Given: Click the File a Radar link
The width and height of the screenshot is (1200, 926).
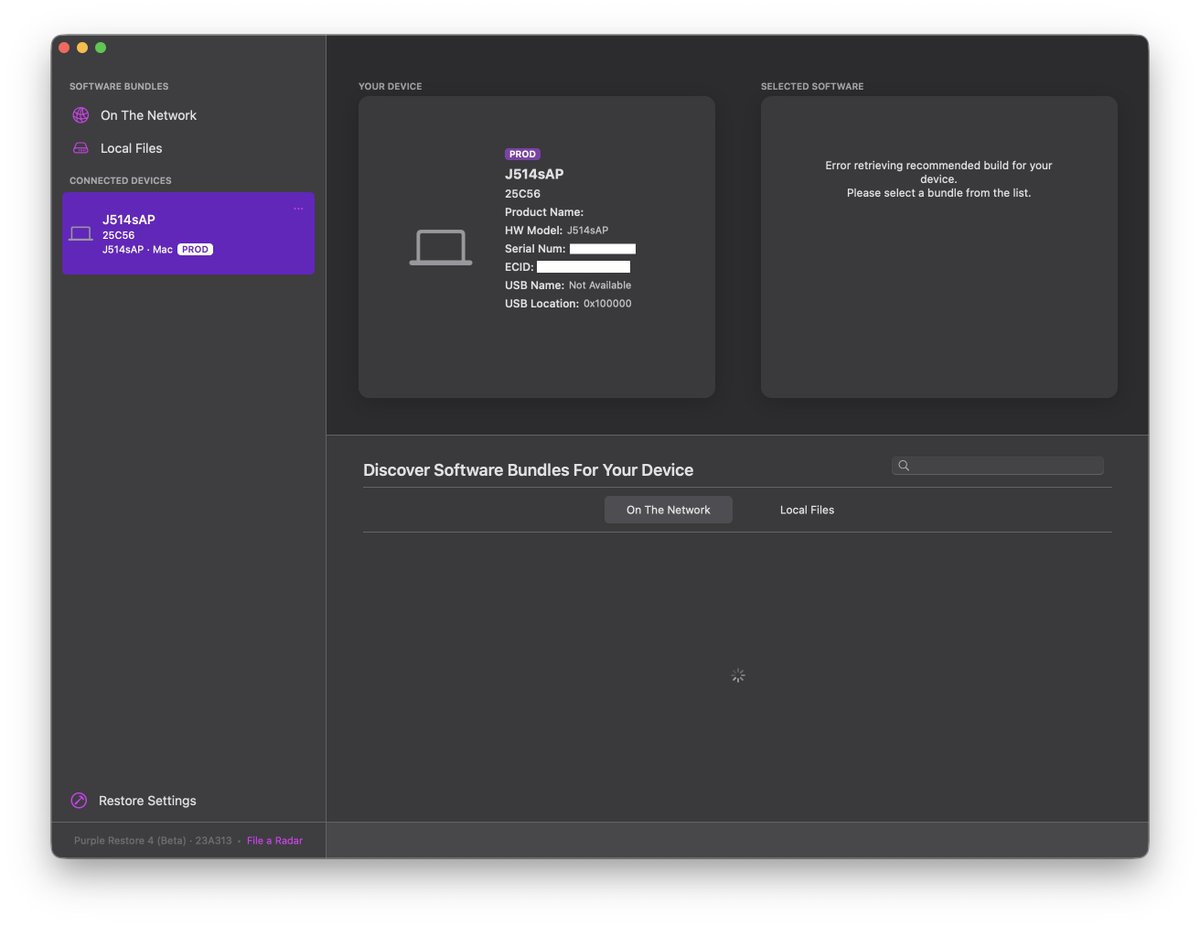Looking at the screenshot, I should pyautogui.click(x=275, y=841).
